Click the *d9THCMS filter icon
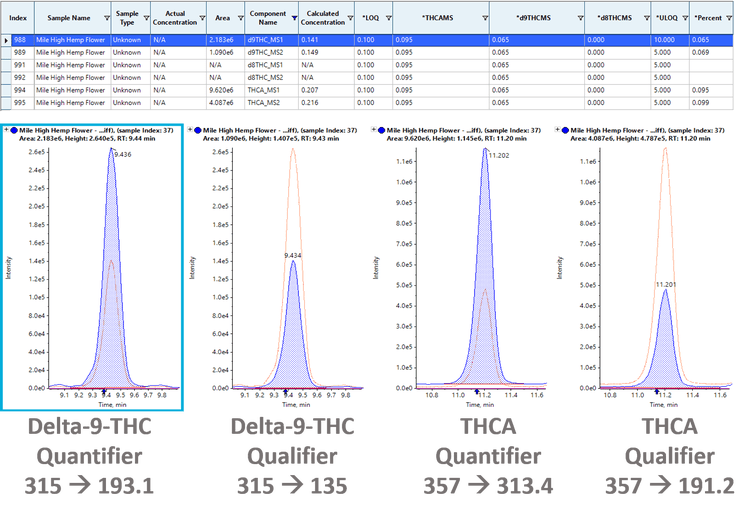 pos(581,18)
